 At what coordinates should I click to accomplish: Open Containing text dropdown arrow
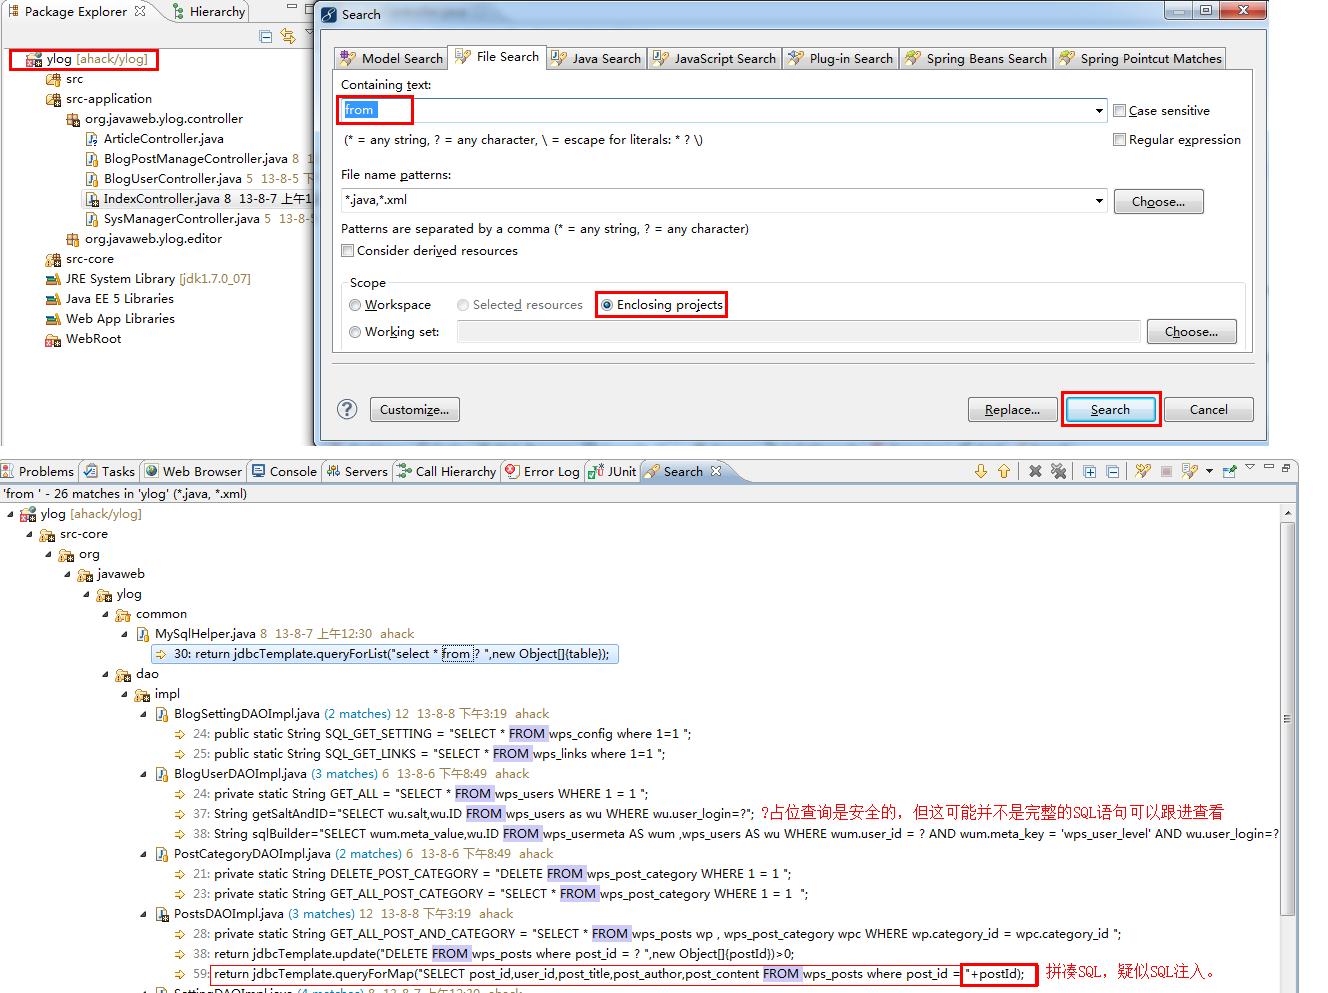coord(1099,111)
